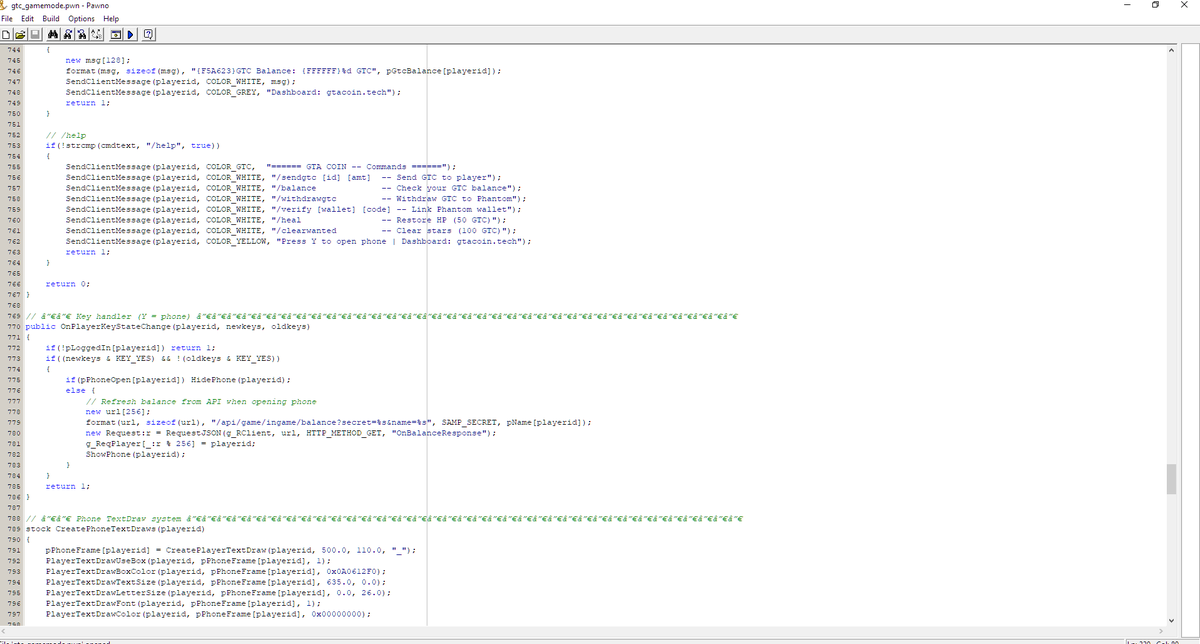
Task: Click the 'PlayerTextDrawLetterSize' line
Action: click(218, 592)
